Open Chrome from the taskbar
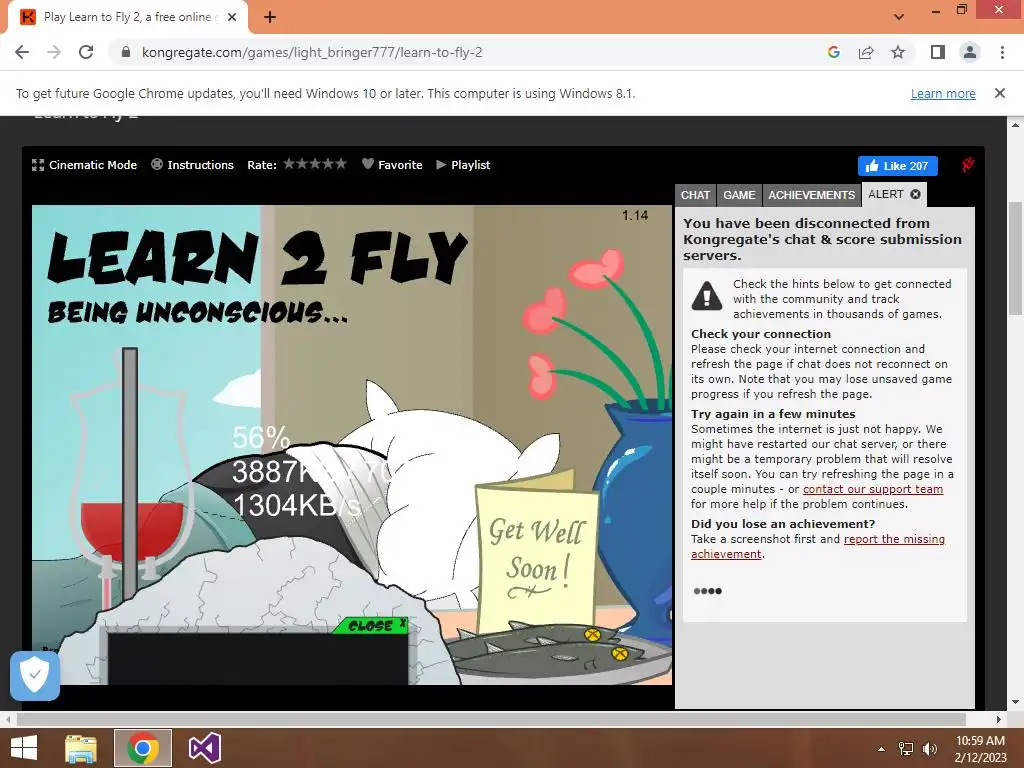 [x=142, y=748]
